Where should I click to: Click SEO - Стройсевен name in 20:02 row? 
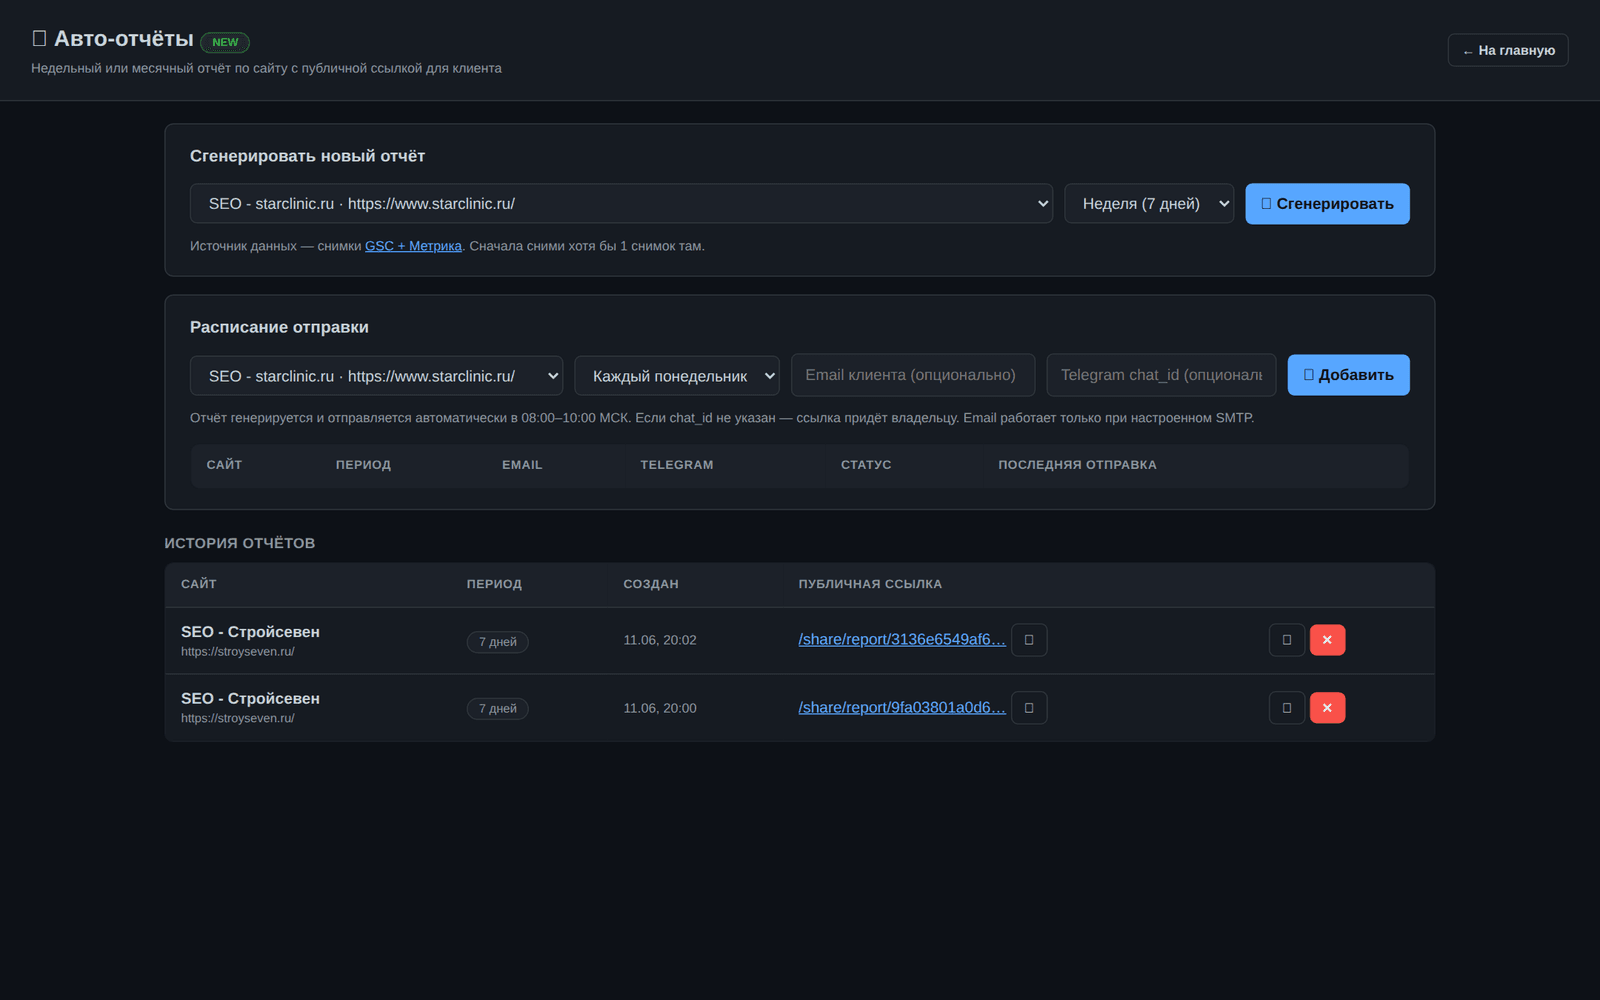(x=250, y=632)
